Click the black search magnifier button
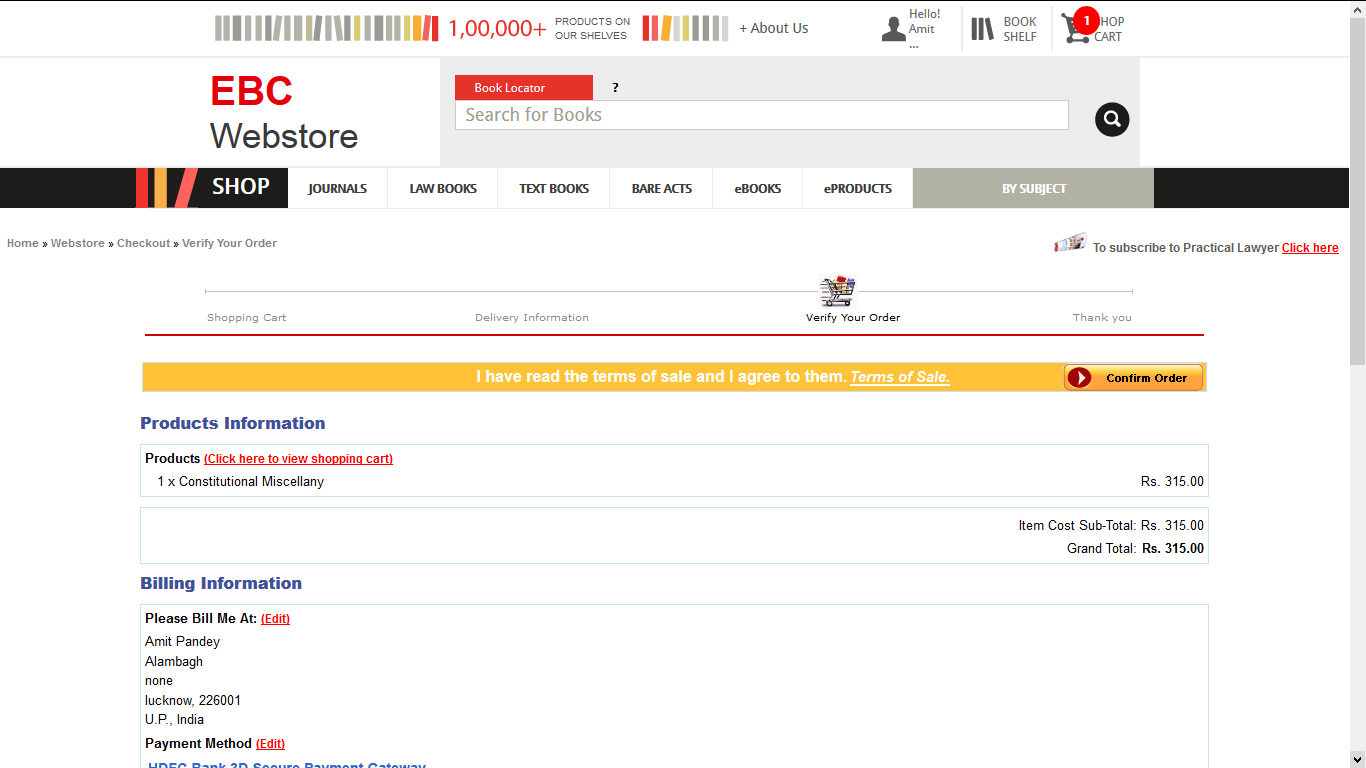The width and height of the screenshot is (1366, 768). tap(1112, 120)
